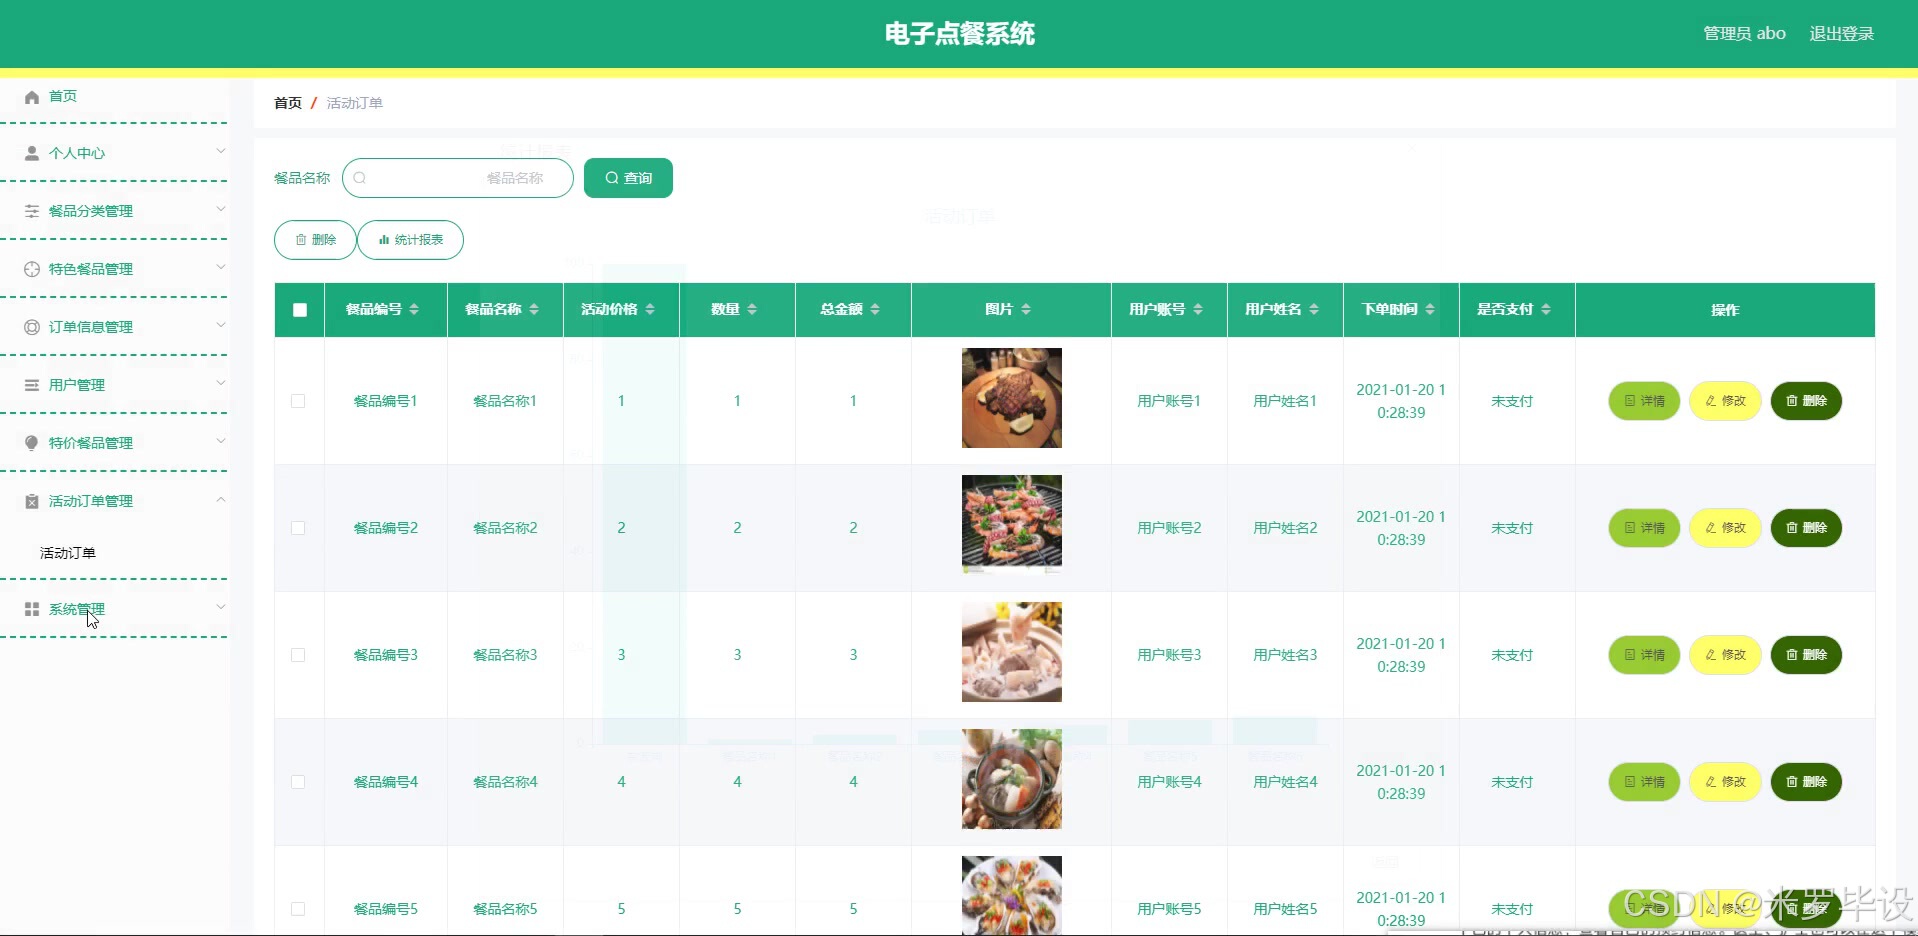
Task: Open the 系统管理 sidebar menu label
Action: [77, 610]
